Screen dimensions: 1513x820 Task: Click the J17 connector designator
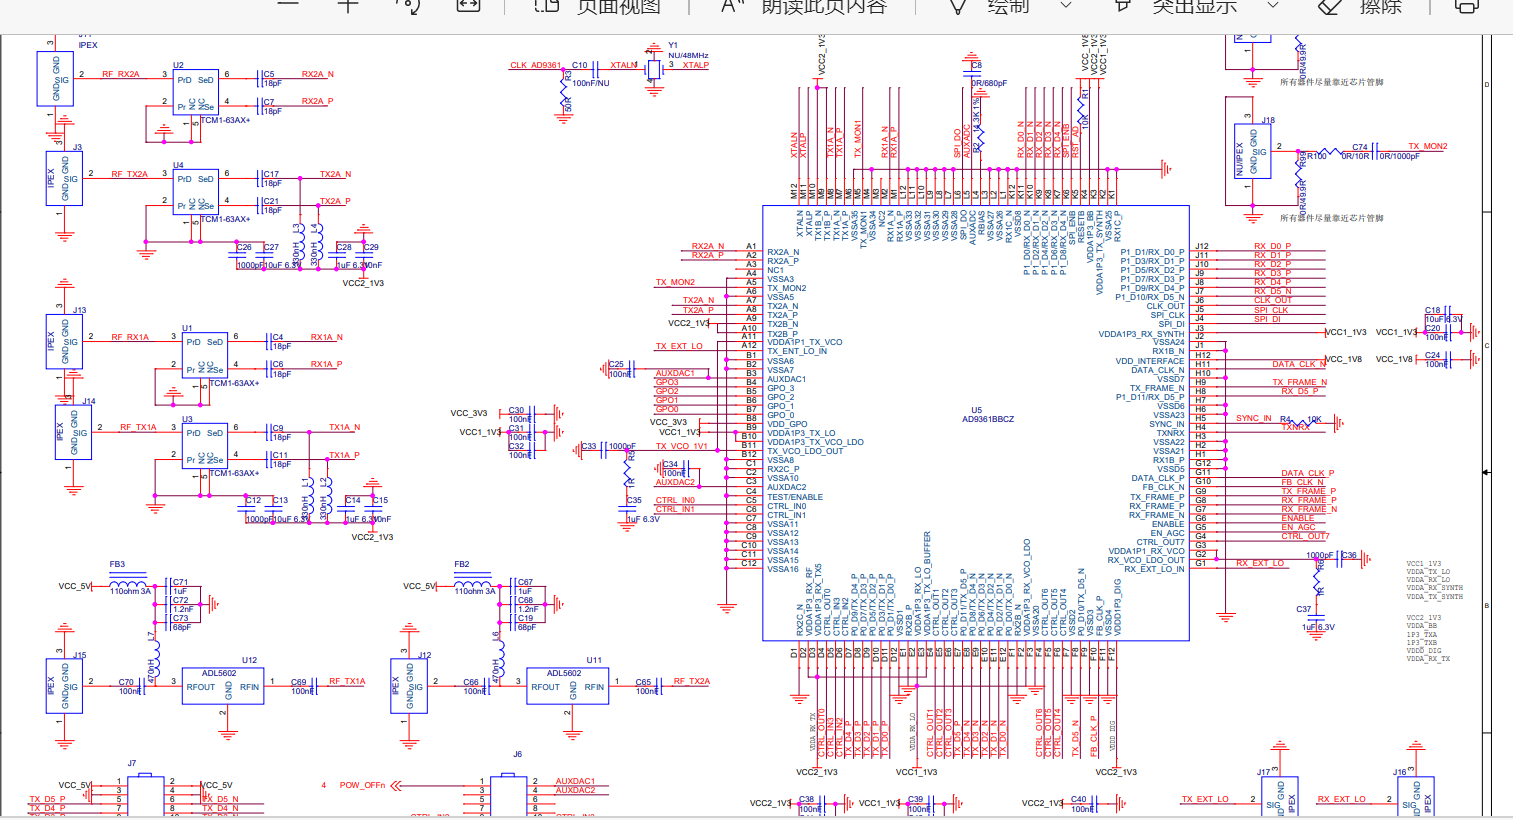(x=1263, y=772)
